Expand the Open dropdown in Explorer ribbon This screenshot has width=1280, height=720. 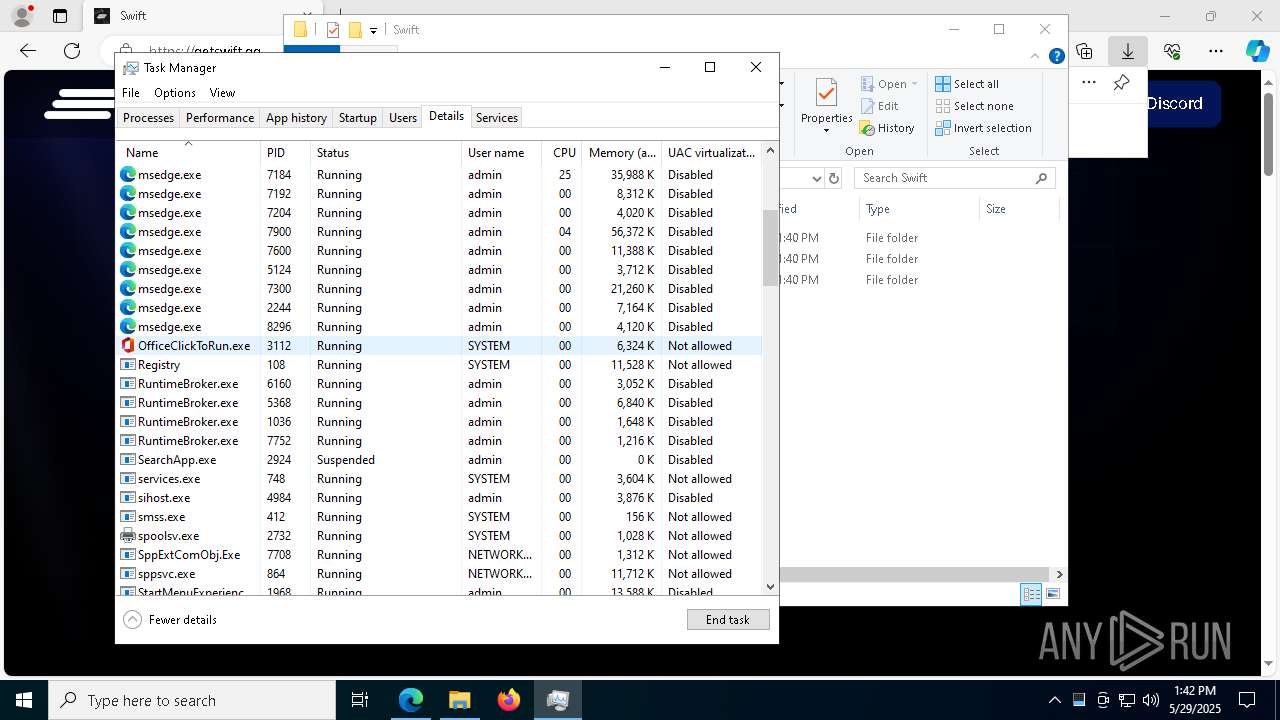point(914,84)
